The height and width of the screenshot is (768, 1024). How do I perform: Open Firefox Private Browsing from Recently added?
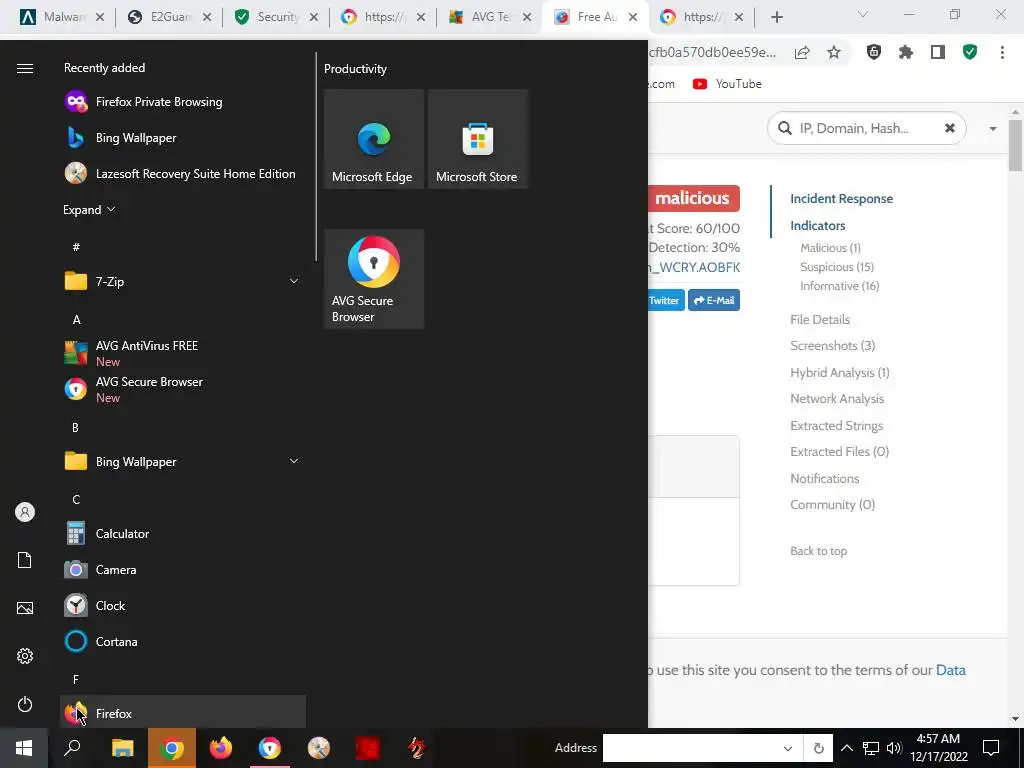point(184,102)
